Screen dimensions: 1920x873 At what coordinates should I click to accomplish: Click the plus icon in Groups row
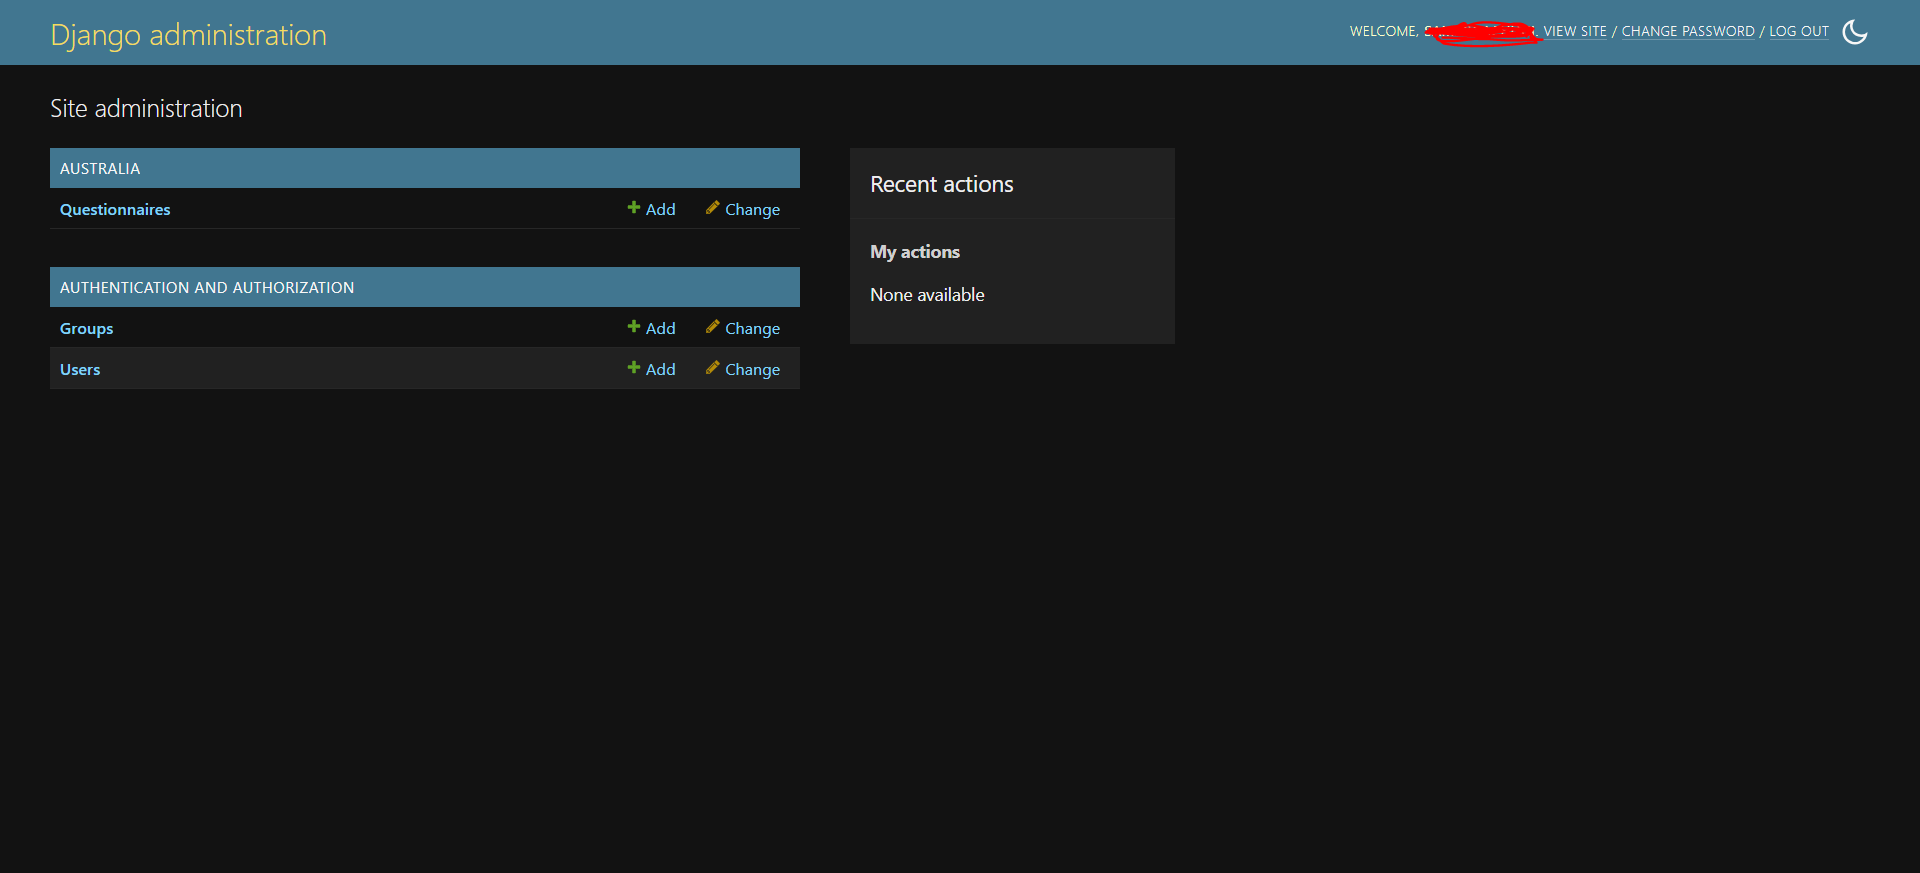[634, 327]
